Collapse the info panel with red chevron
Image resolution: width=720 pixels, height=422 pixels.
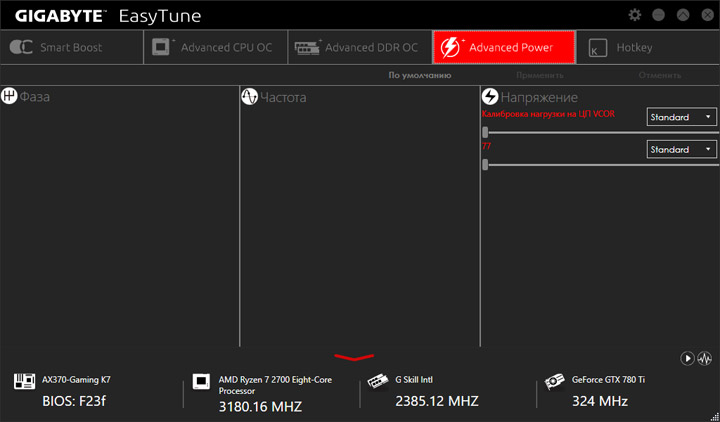coord(354,357)
